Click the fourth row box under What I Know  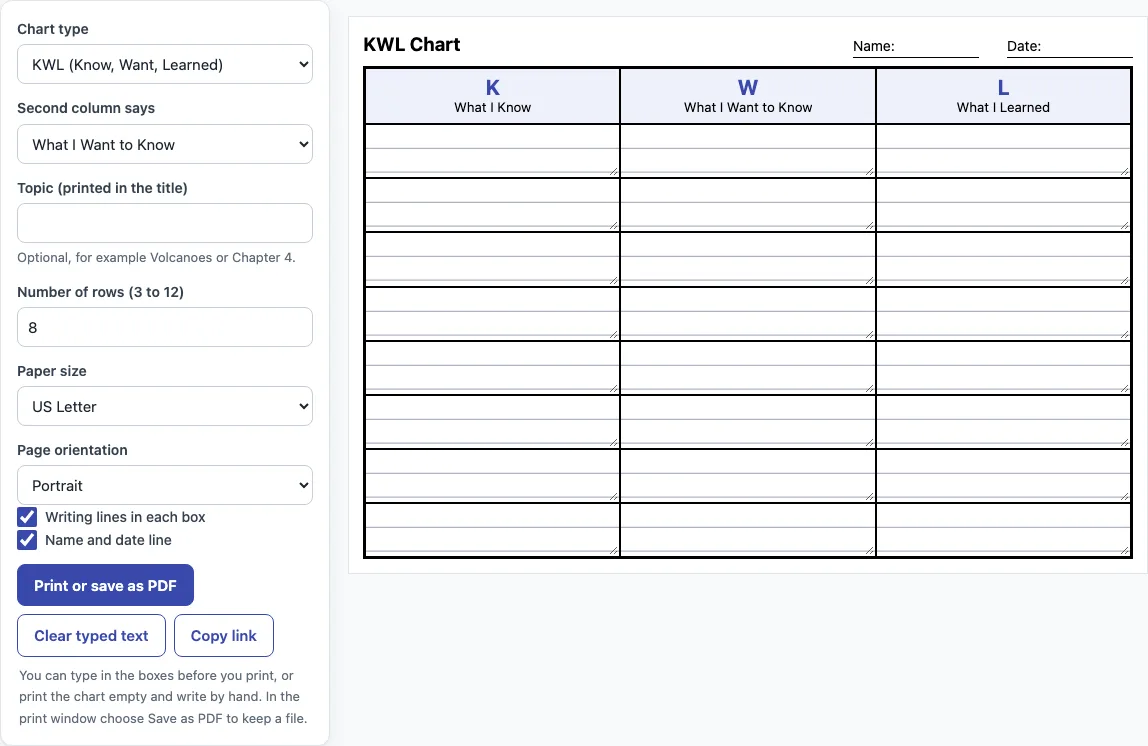pos(492,313)
